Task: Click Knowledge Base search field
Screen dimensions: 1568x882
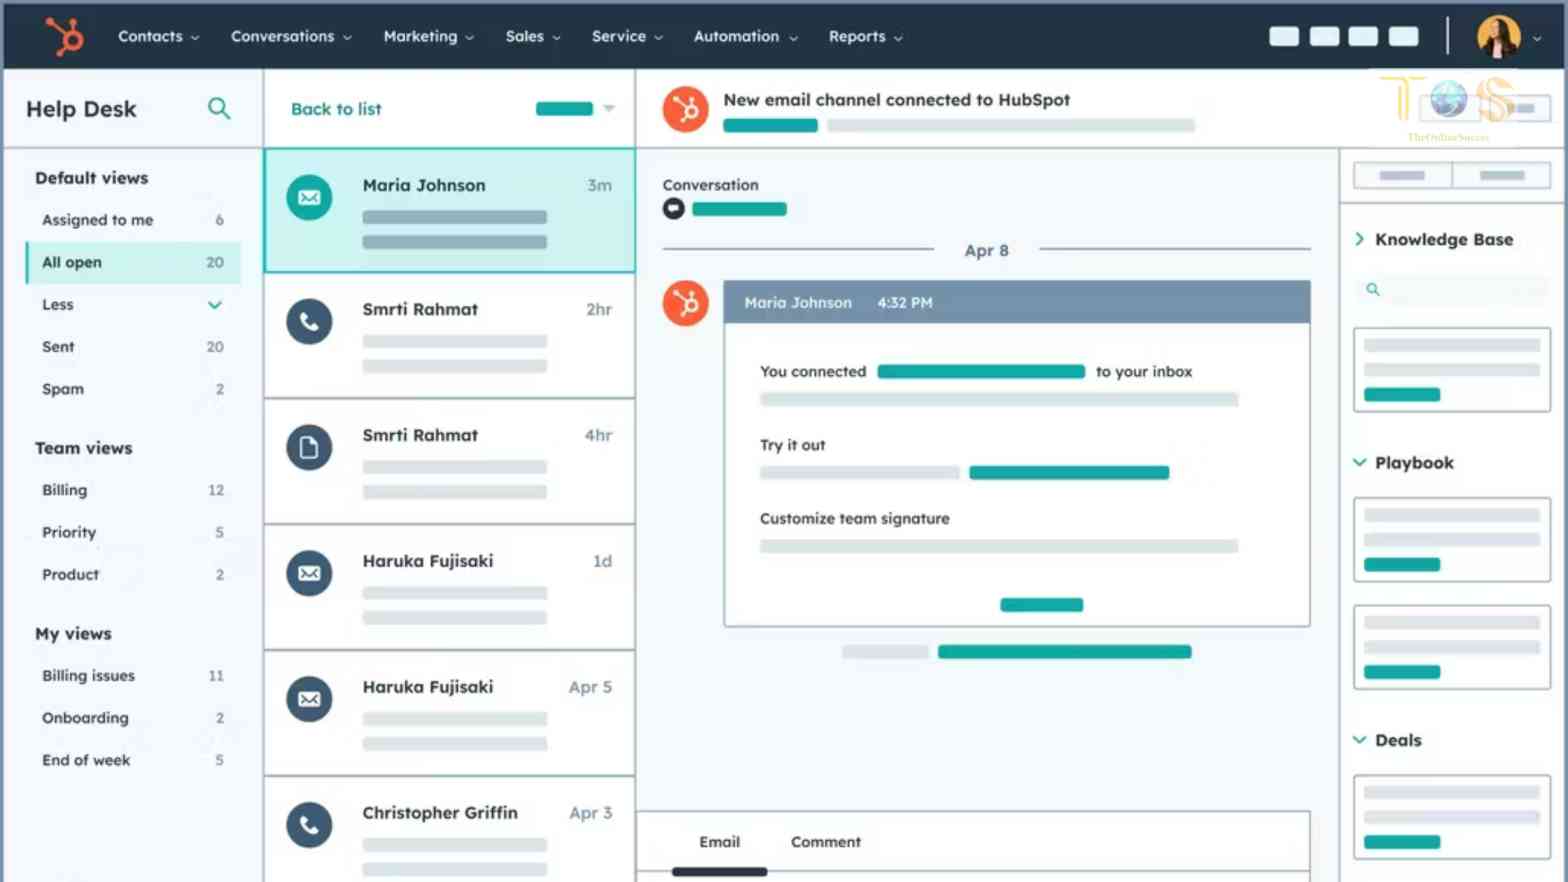Action: 1452,289
